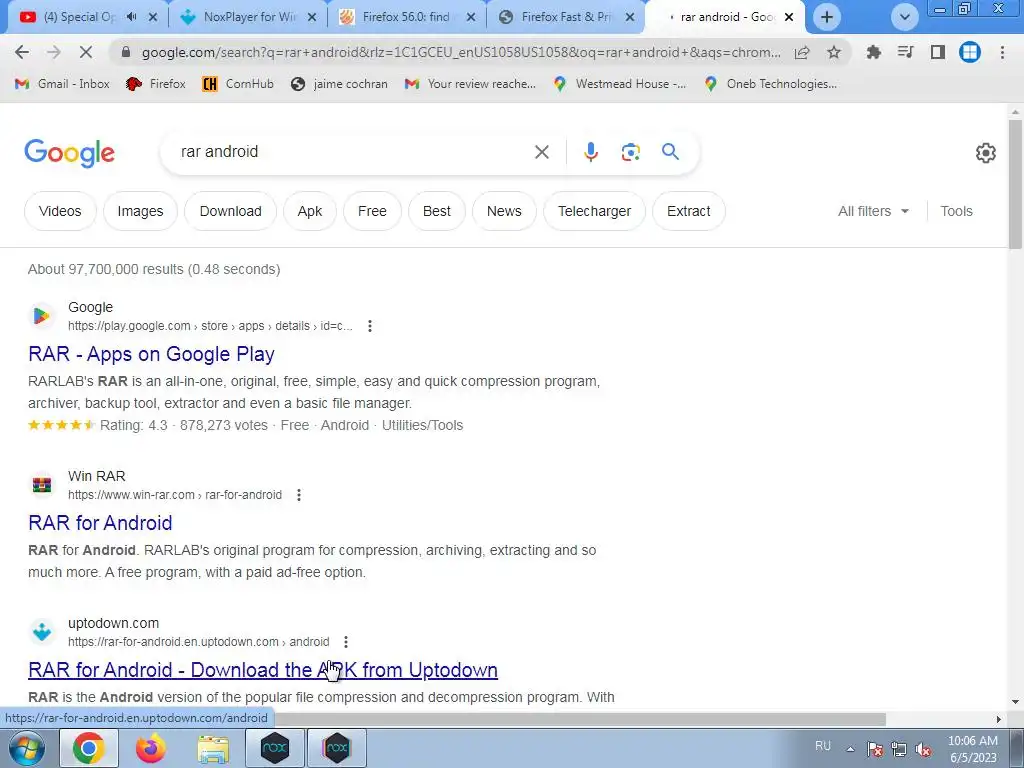
Task: Switch to the Firefox 56.0 tab
Action: [x=405, y=17]
